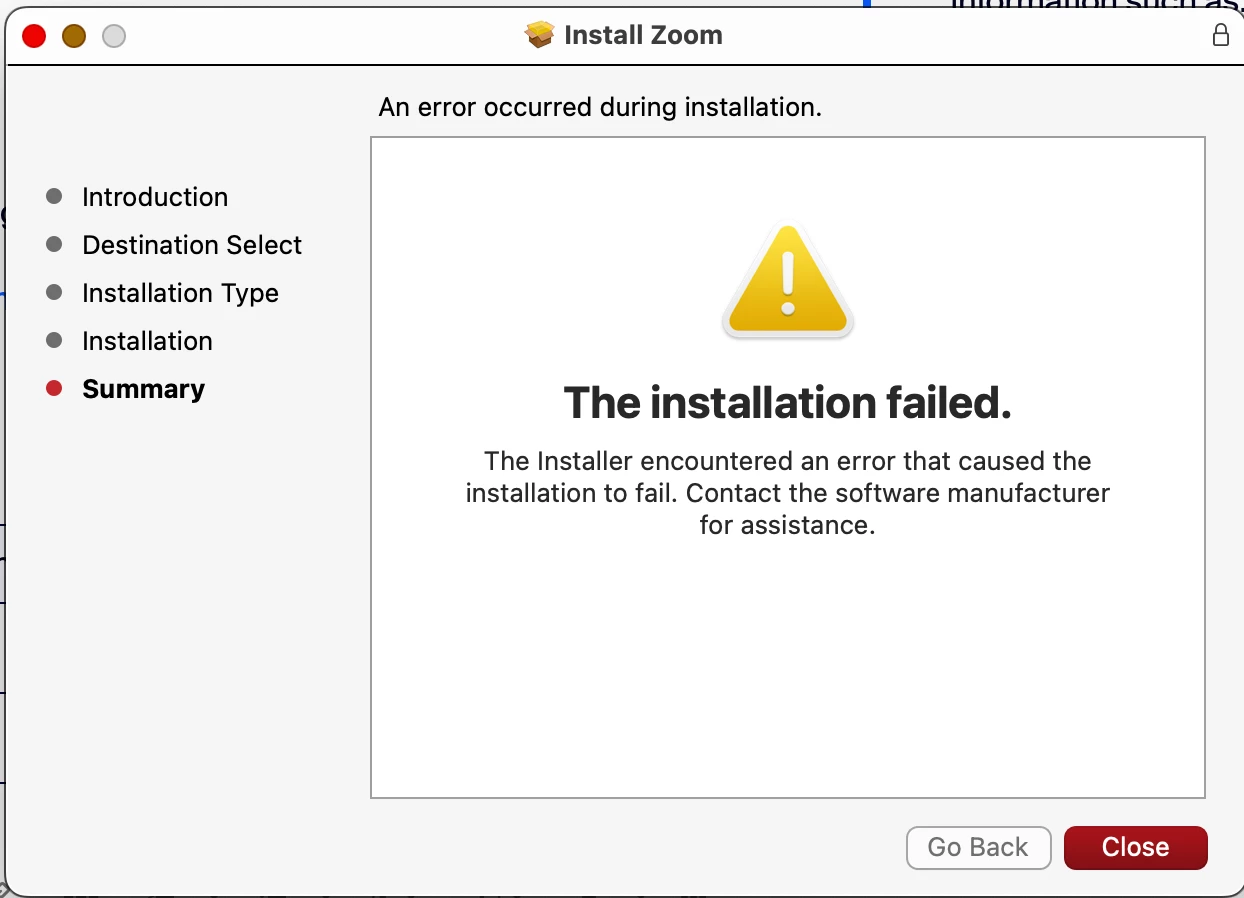Click the grey disabled zoom window button

[114, 36]
